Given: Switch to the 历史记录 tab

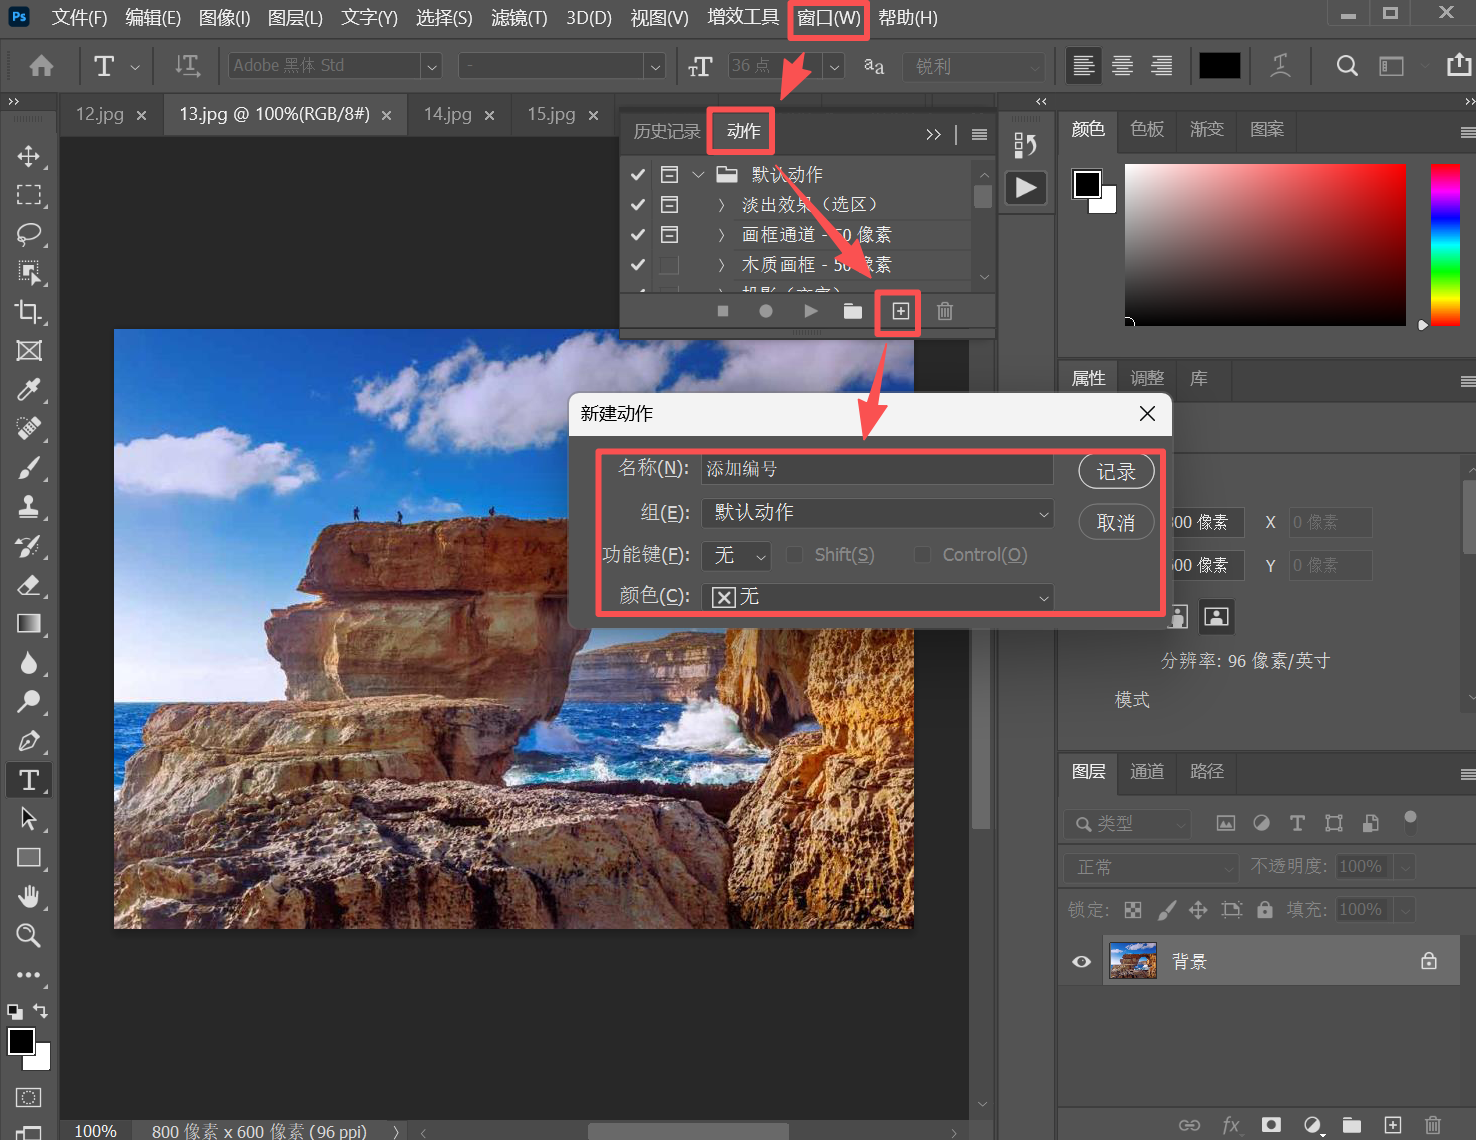Looking at the screenshot, I should click(666, 132).
